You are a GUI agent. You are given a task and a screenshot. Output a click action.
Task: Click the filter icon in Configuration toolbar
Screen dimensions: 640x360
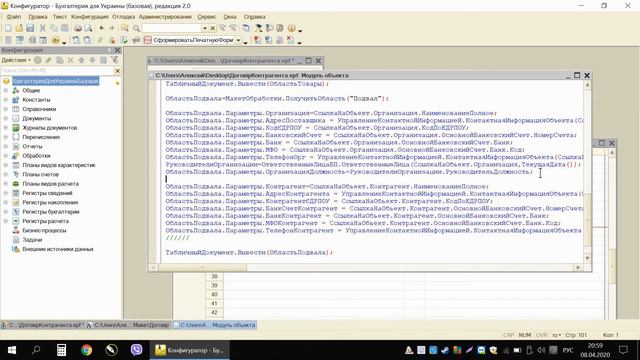pyautogui.click(x=115, y=60)
